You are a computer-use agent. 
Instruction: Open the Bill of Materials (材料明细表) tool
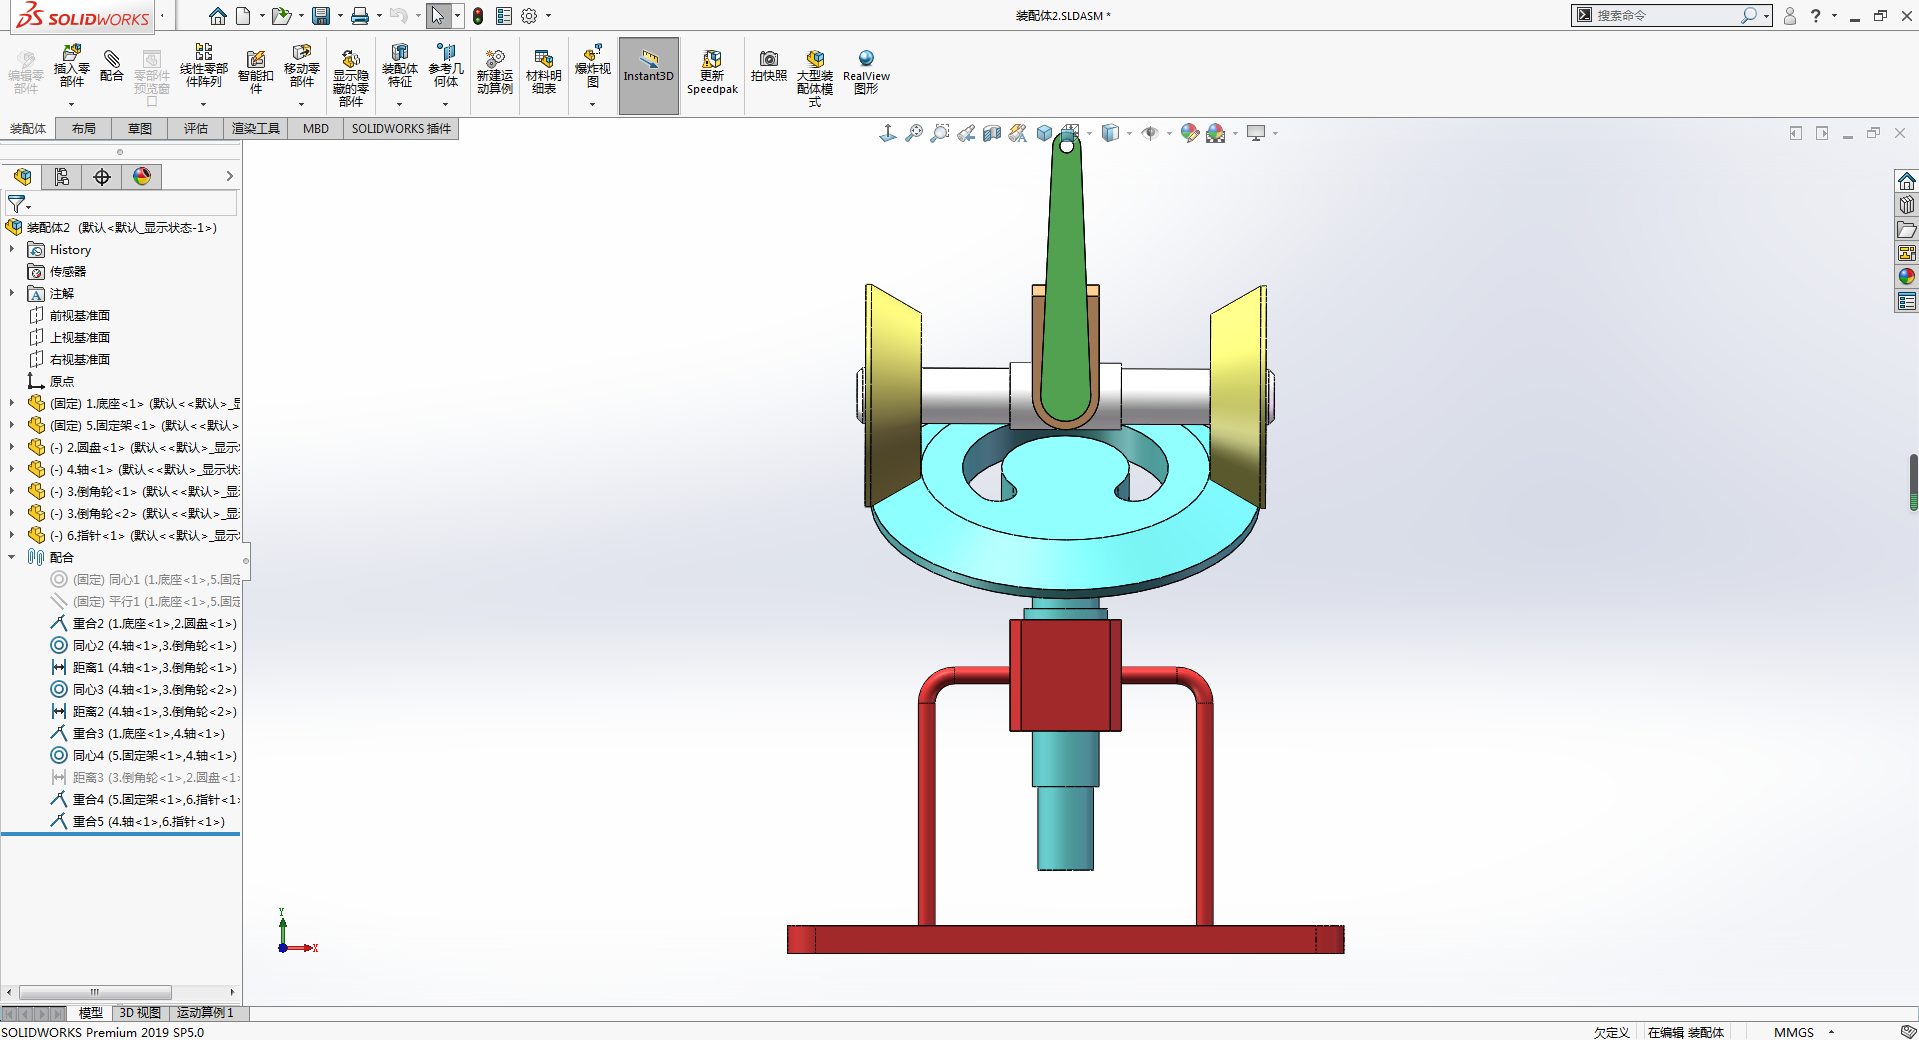click(x=544, y=72)
